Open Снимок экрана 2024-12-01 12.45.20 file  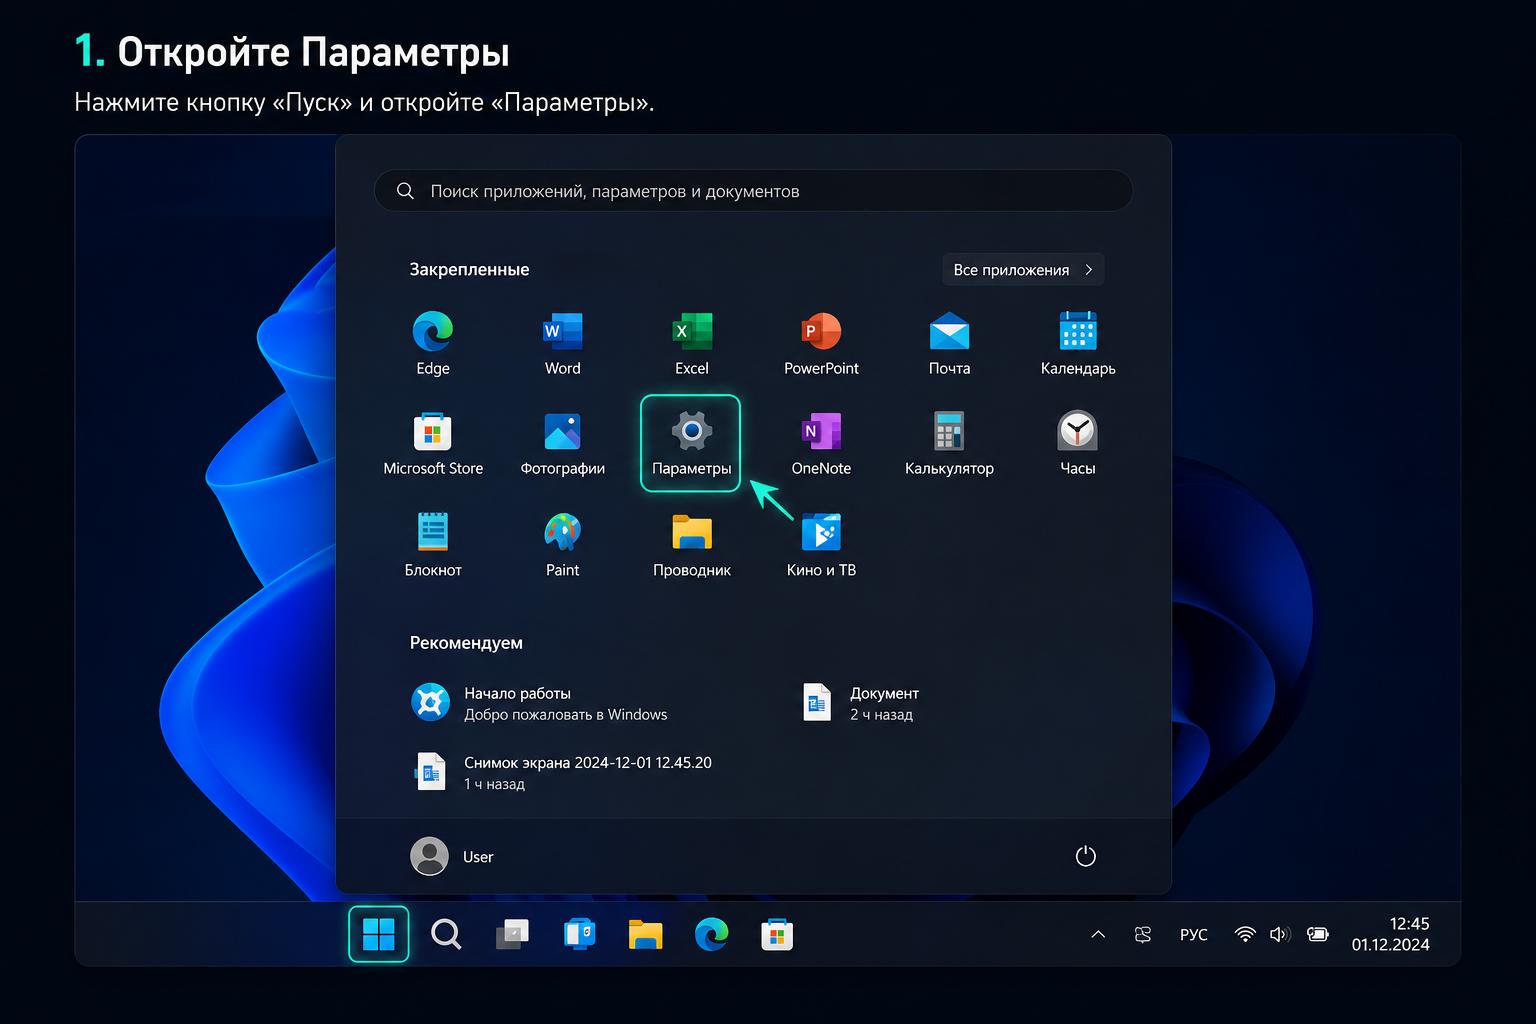tap(563, 772)
